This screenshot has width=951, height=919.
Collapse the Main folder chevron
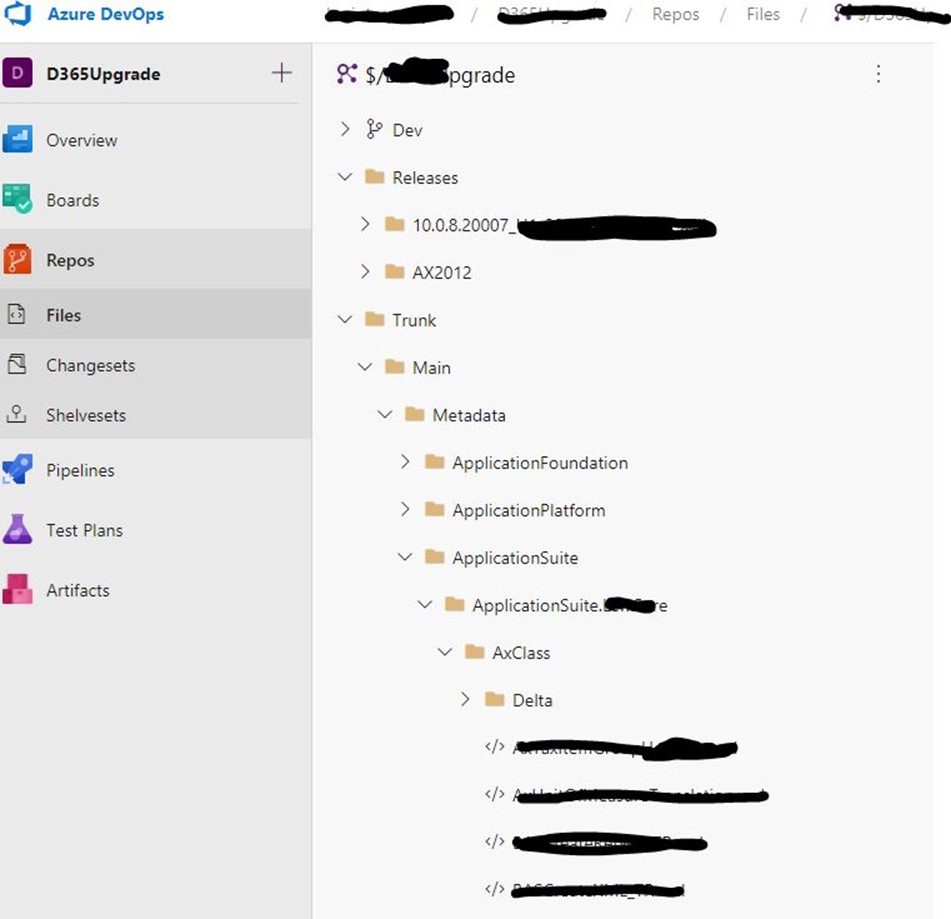[x=365, y=366]
